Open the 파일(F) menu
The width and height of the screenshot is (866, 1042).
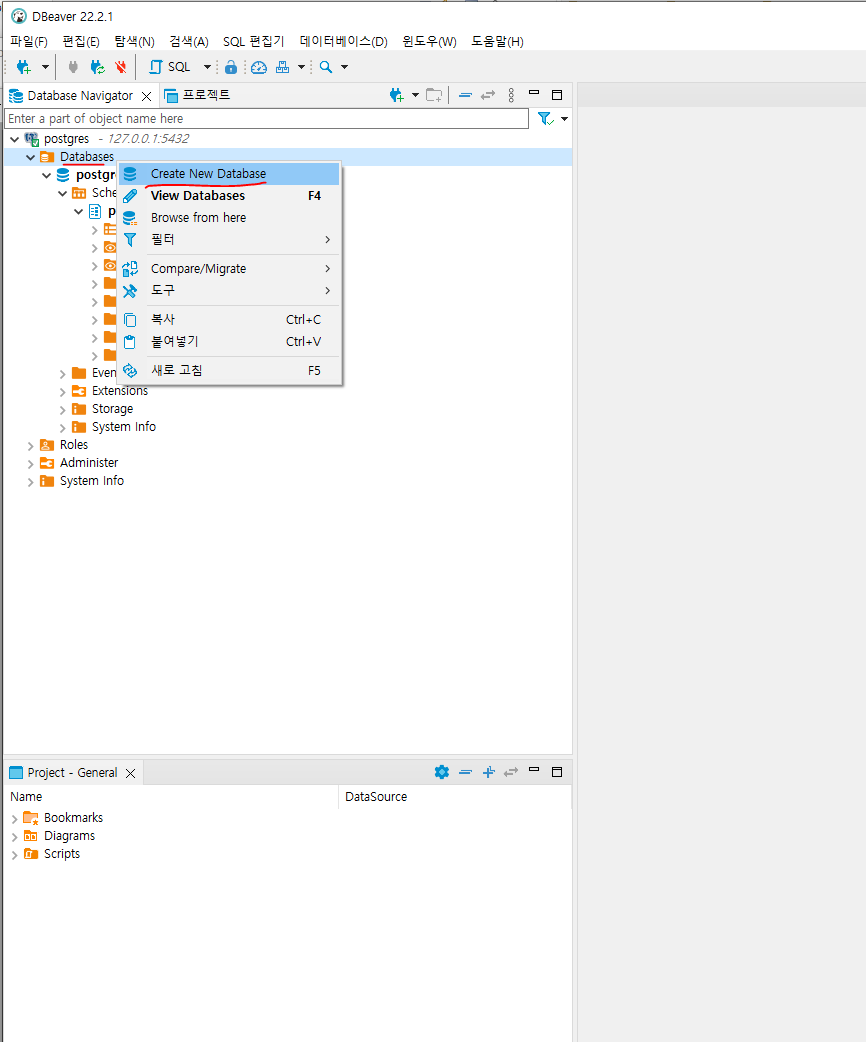[x=29, y=41]
